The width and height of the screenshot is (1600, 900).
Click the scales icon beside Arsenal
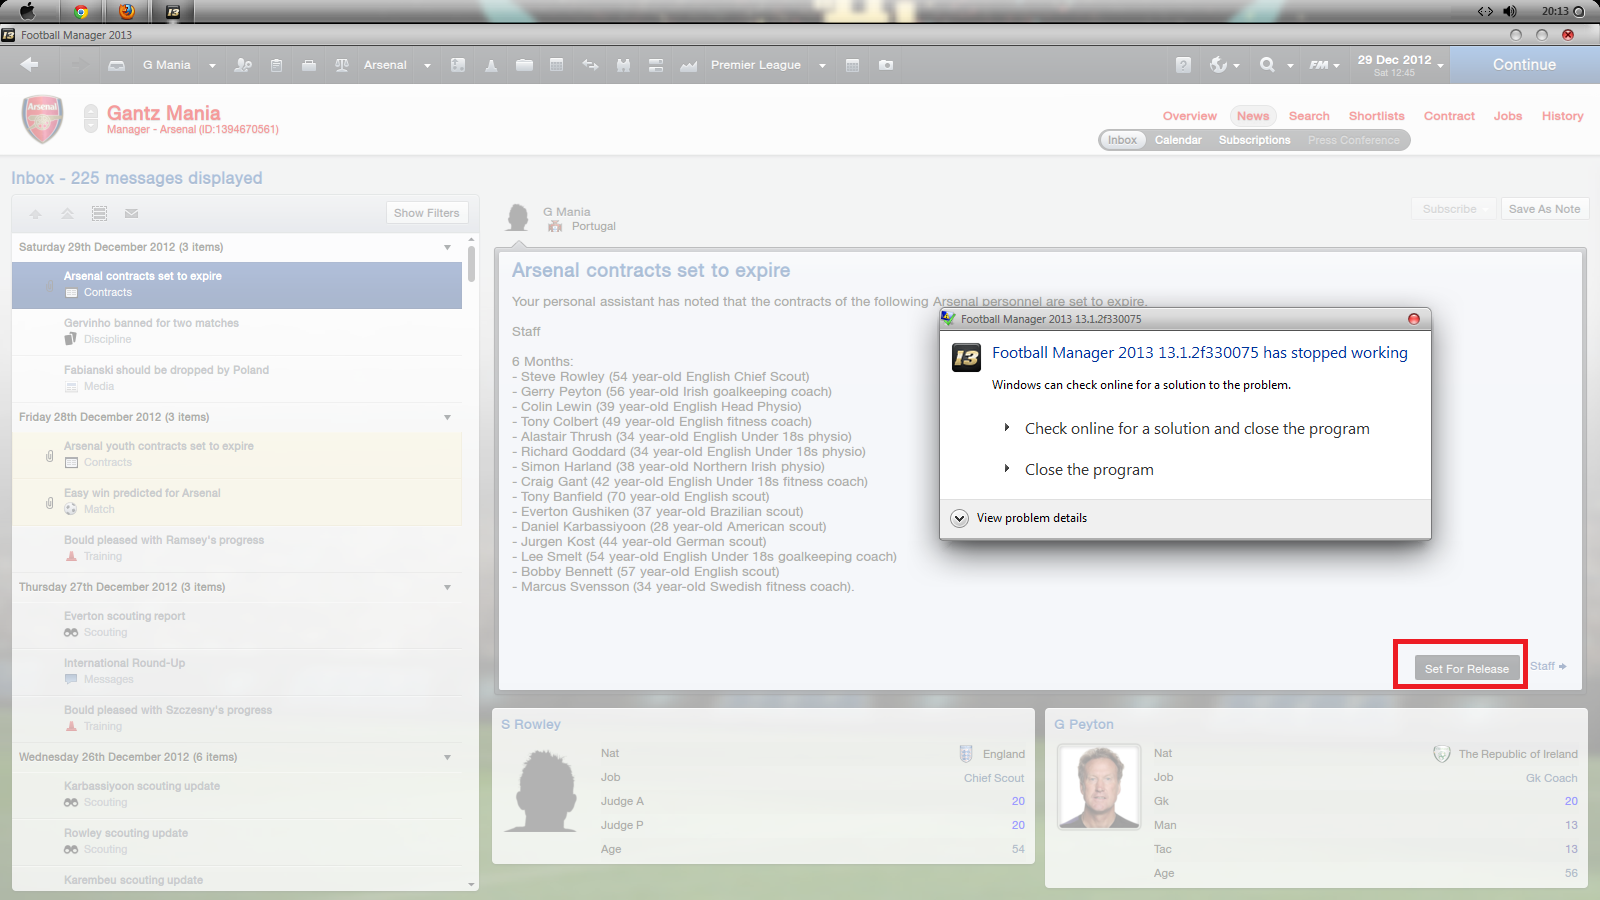342,65
